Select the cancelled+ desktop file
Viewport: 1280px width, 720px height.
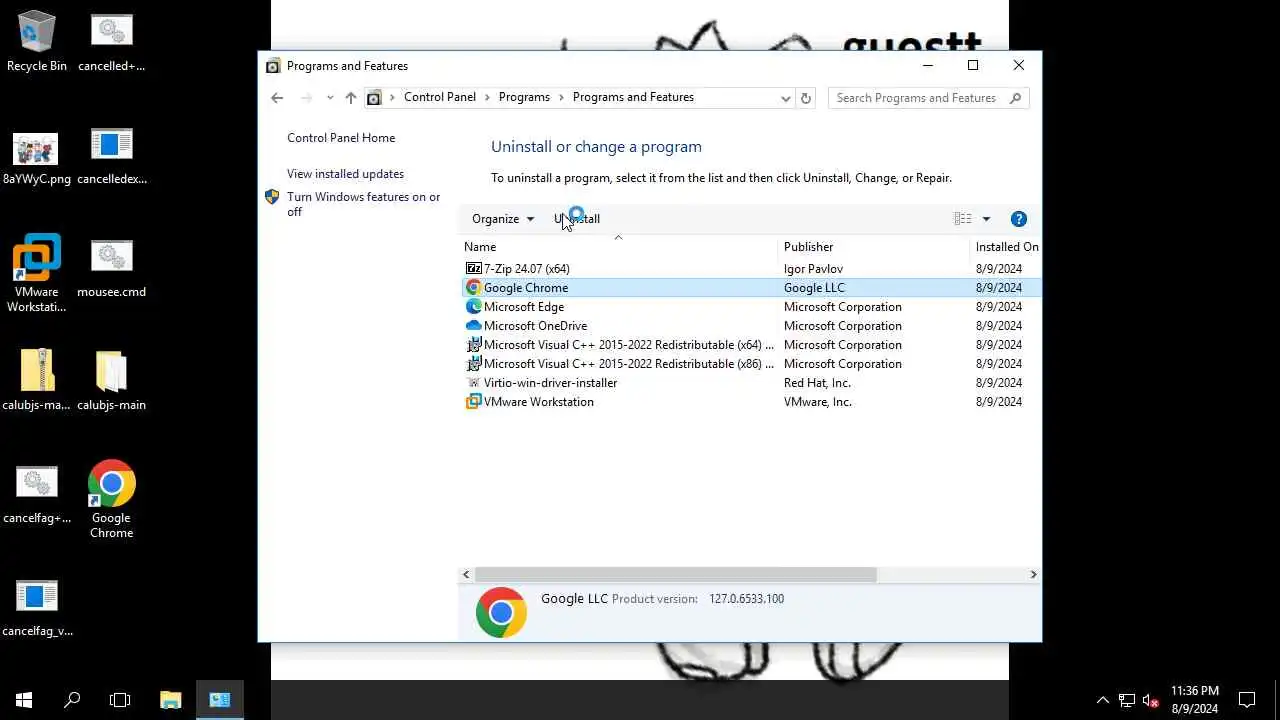[111, 42]
